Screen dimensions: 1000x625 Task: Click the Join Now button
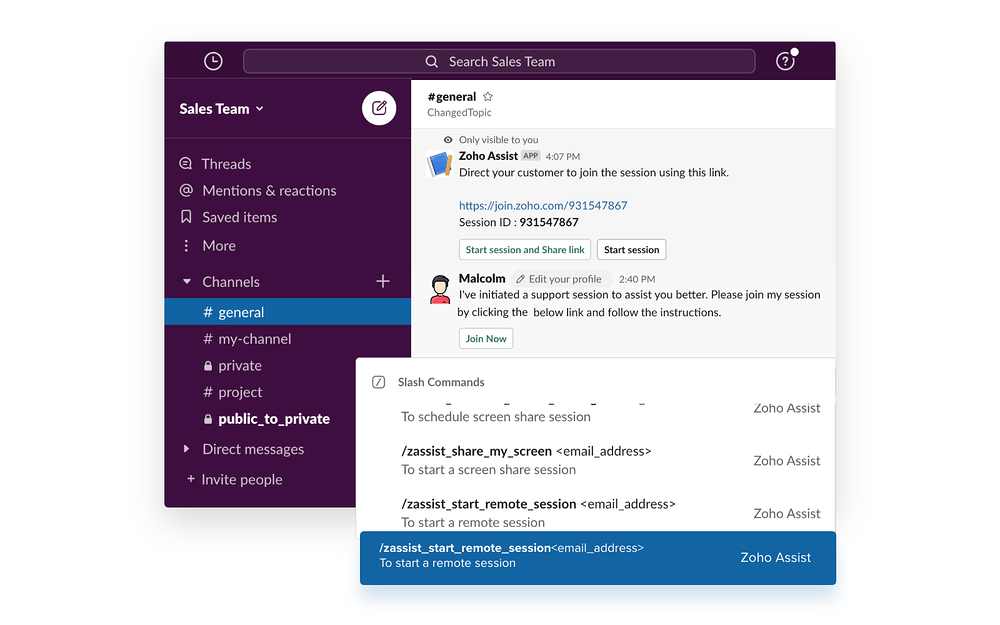(x=486, y=339)
